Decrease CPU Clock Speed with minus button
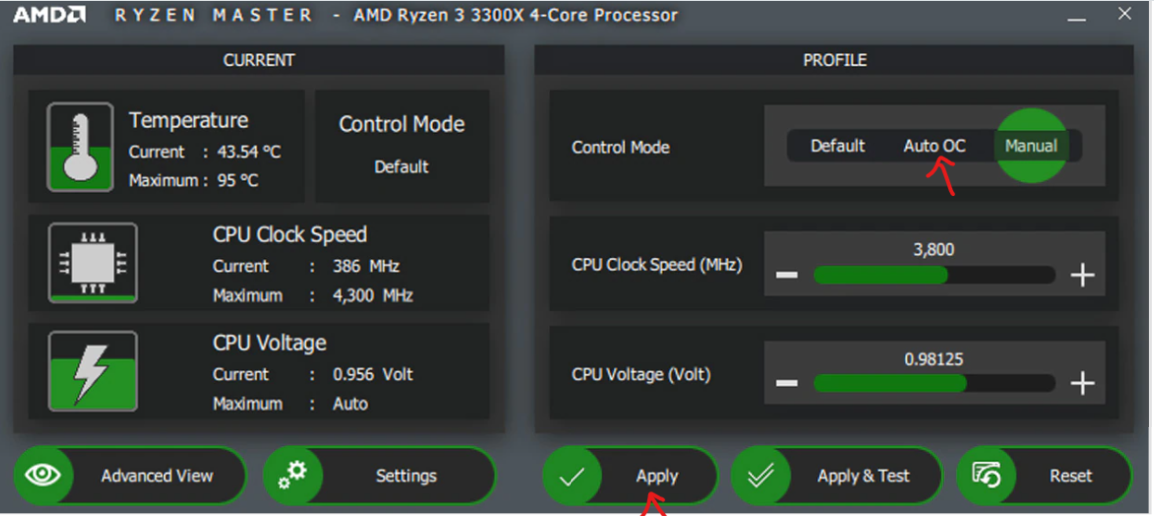 (787, 275)
